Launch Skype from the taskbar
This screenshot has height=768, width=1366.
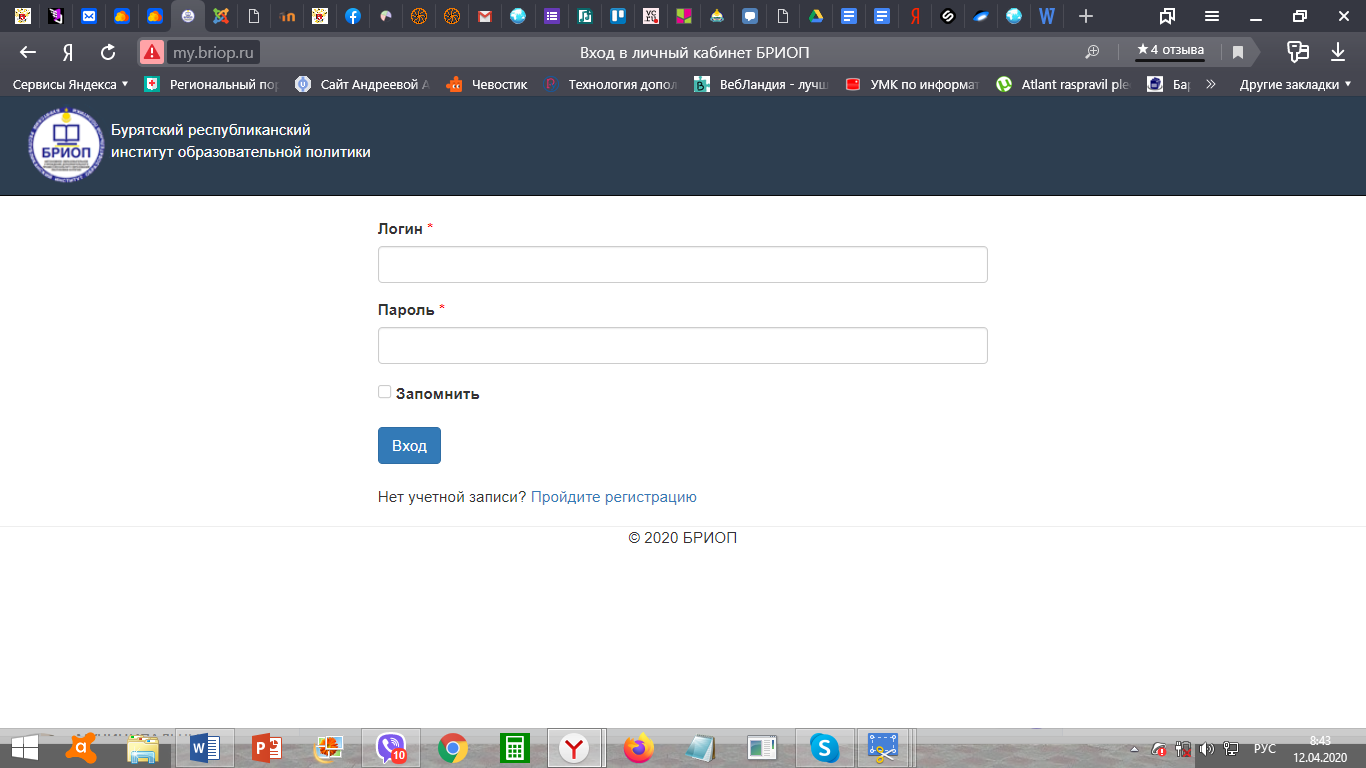coord(823,748)
